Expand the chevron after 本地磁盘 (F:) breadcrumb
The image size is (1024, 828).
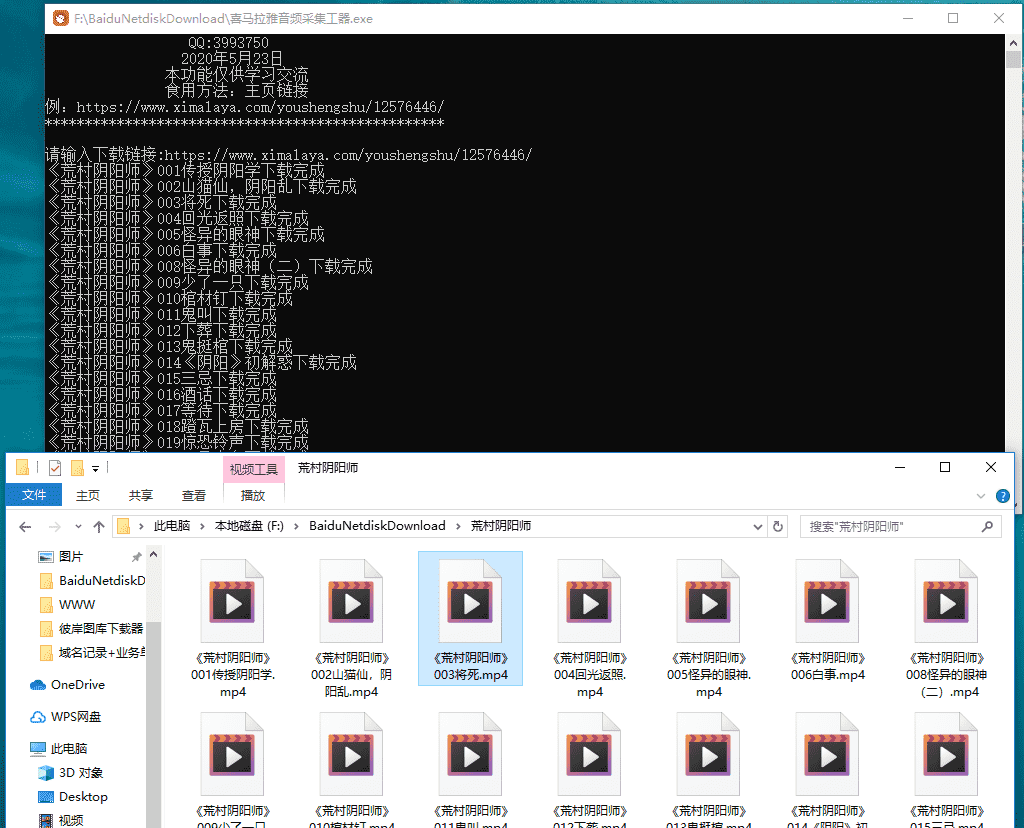coord(296,526)
